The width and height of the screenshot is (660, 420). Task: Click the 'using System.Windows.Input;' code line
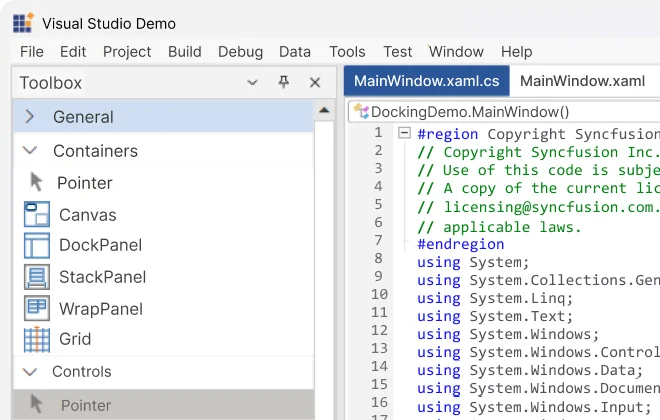[534, 407]
